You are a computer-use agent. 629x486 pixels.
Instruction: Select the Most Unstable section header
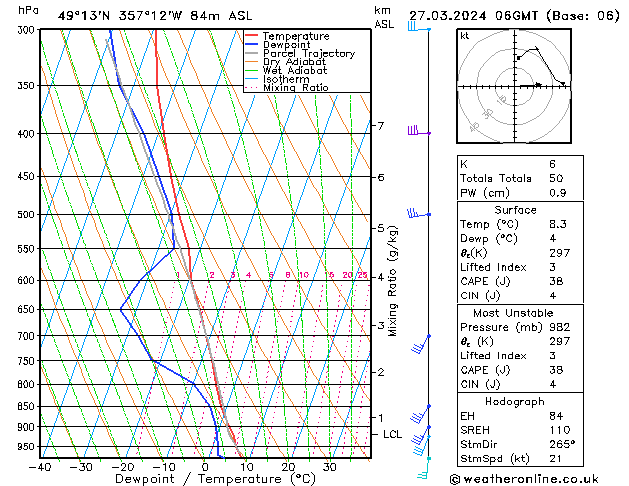pyautogui.click(x=515, y=313)
